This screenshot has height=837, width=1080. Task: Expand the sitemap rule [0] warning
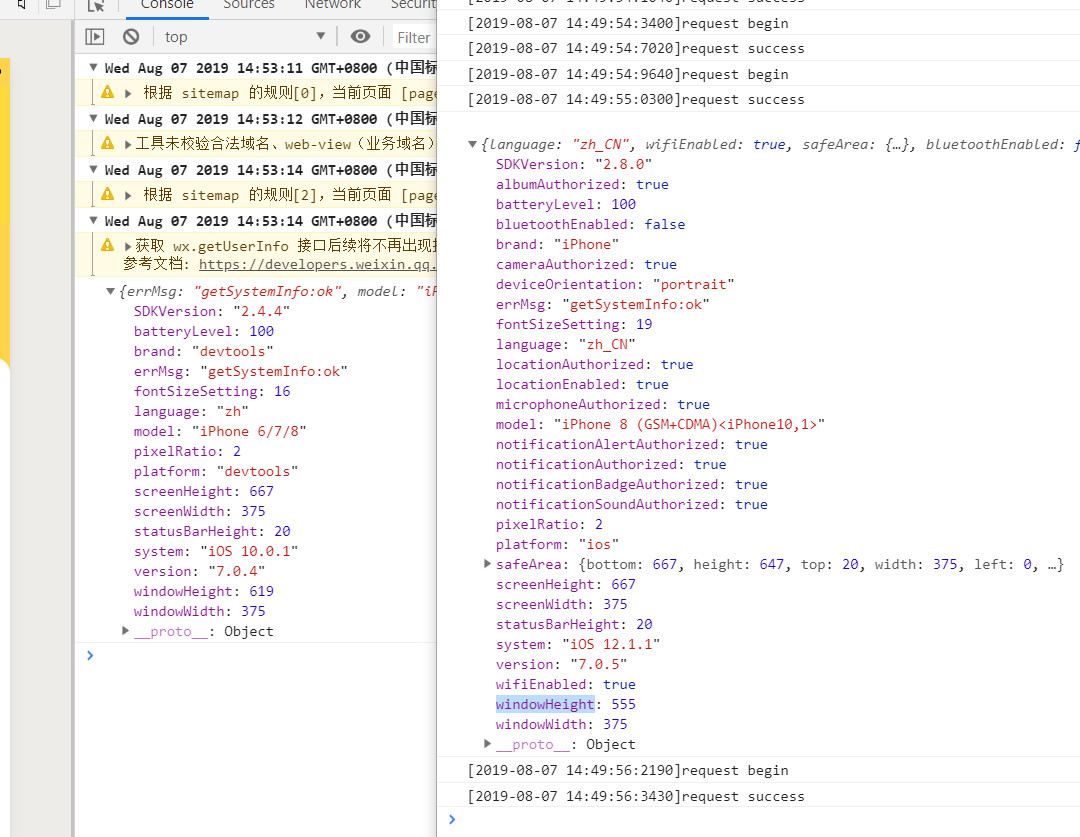point(128,93)
